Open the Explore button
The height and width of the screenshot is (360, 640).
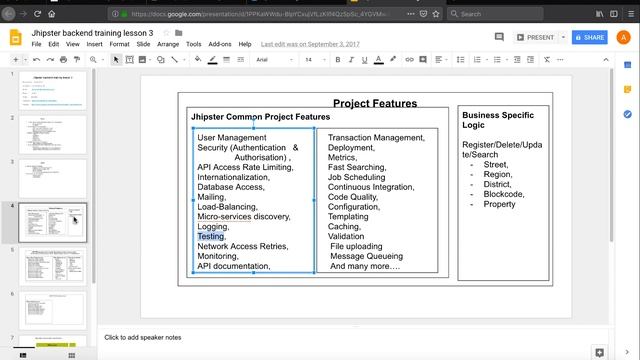point(599,352)
